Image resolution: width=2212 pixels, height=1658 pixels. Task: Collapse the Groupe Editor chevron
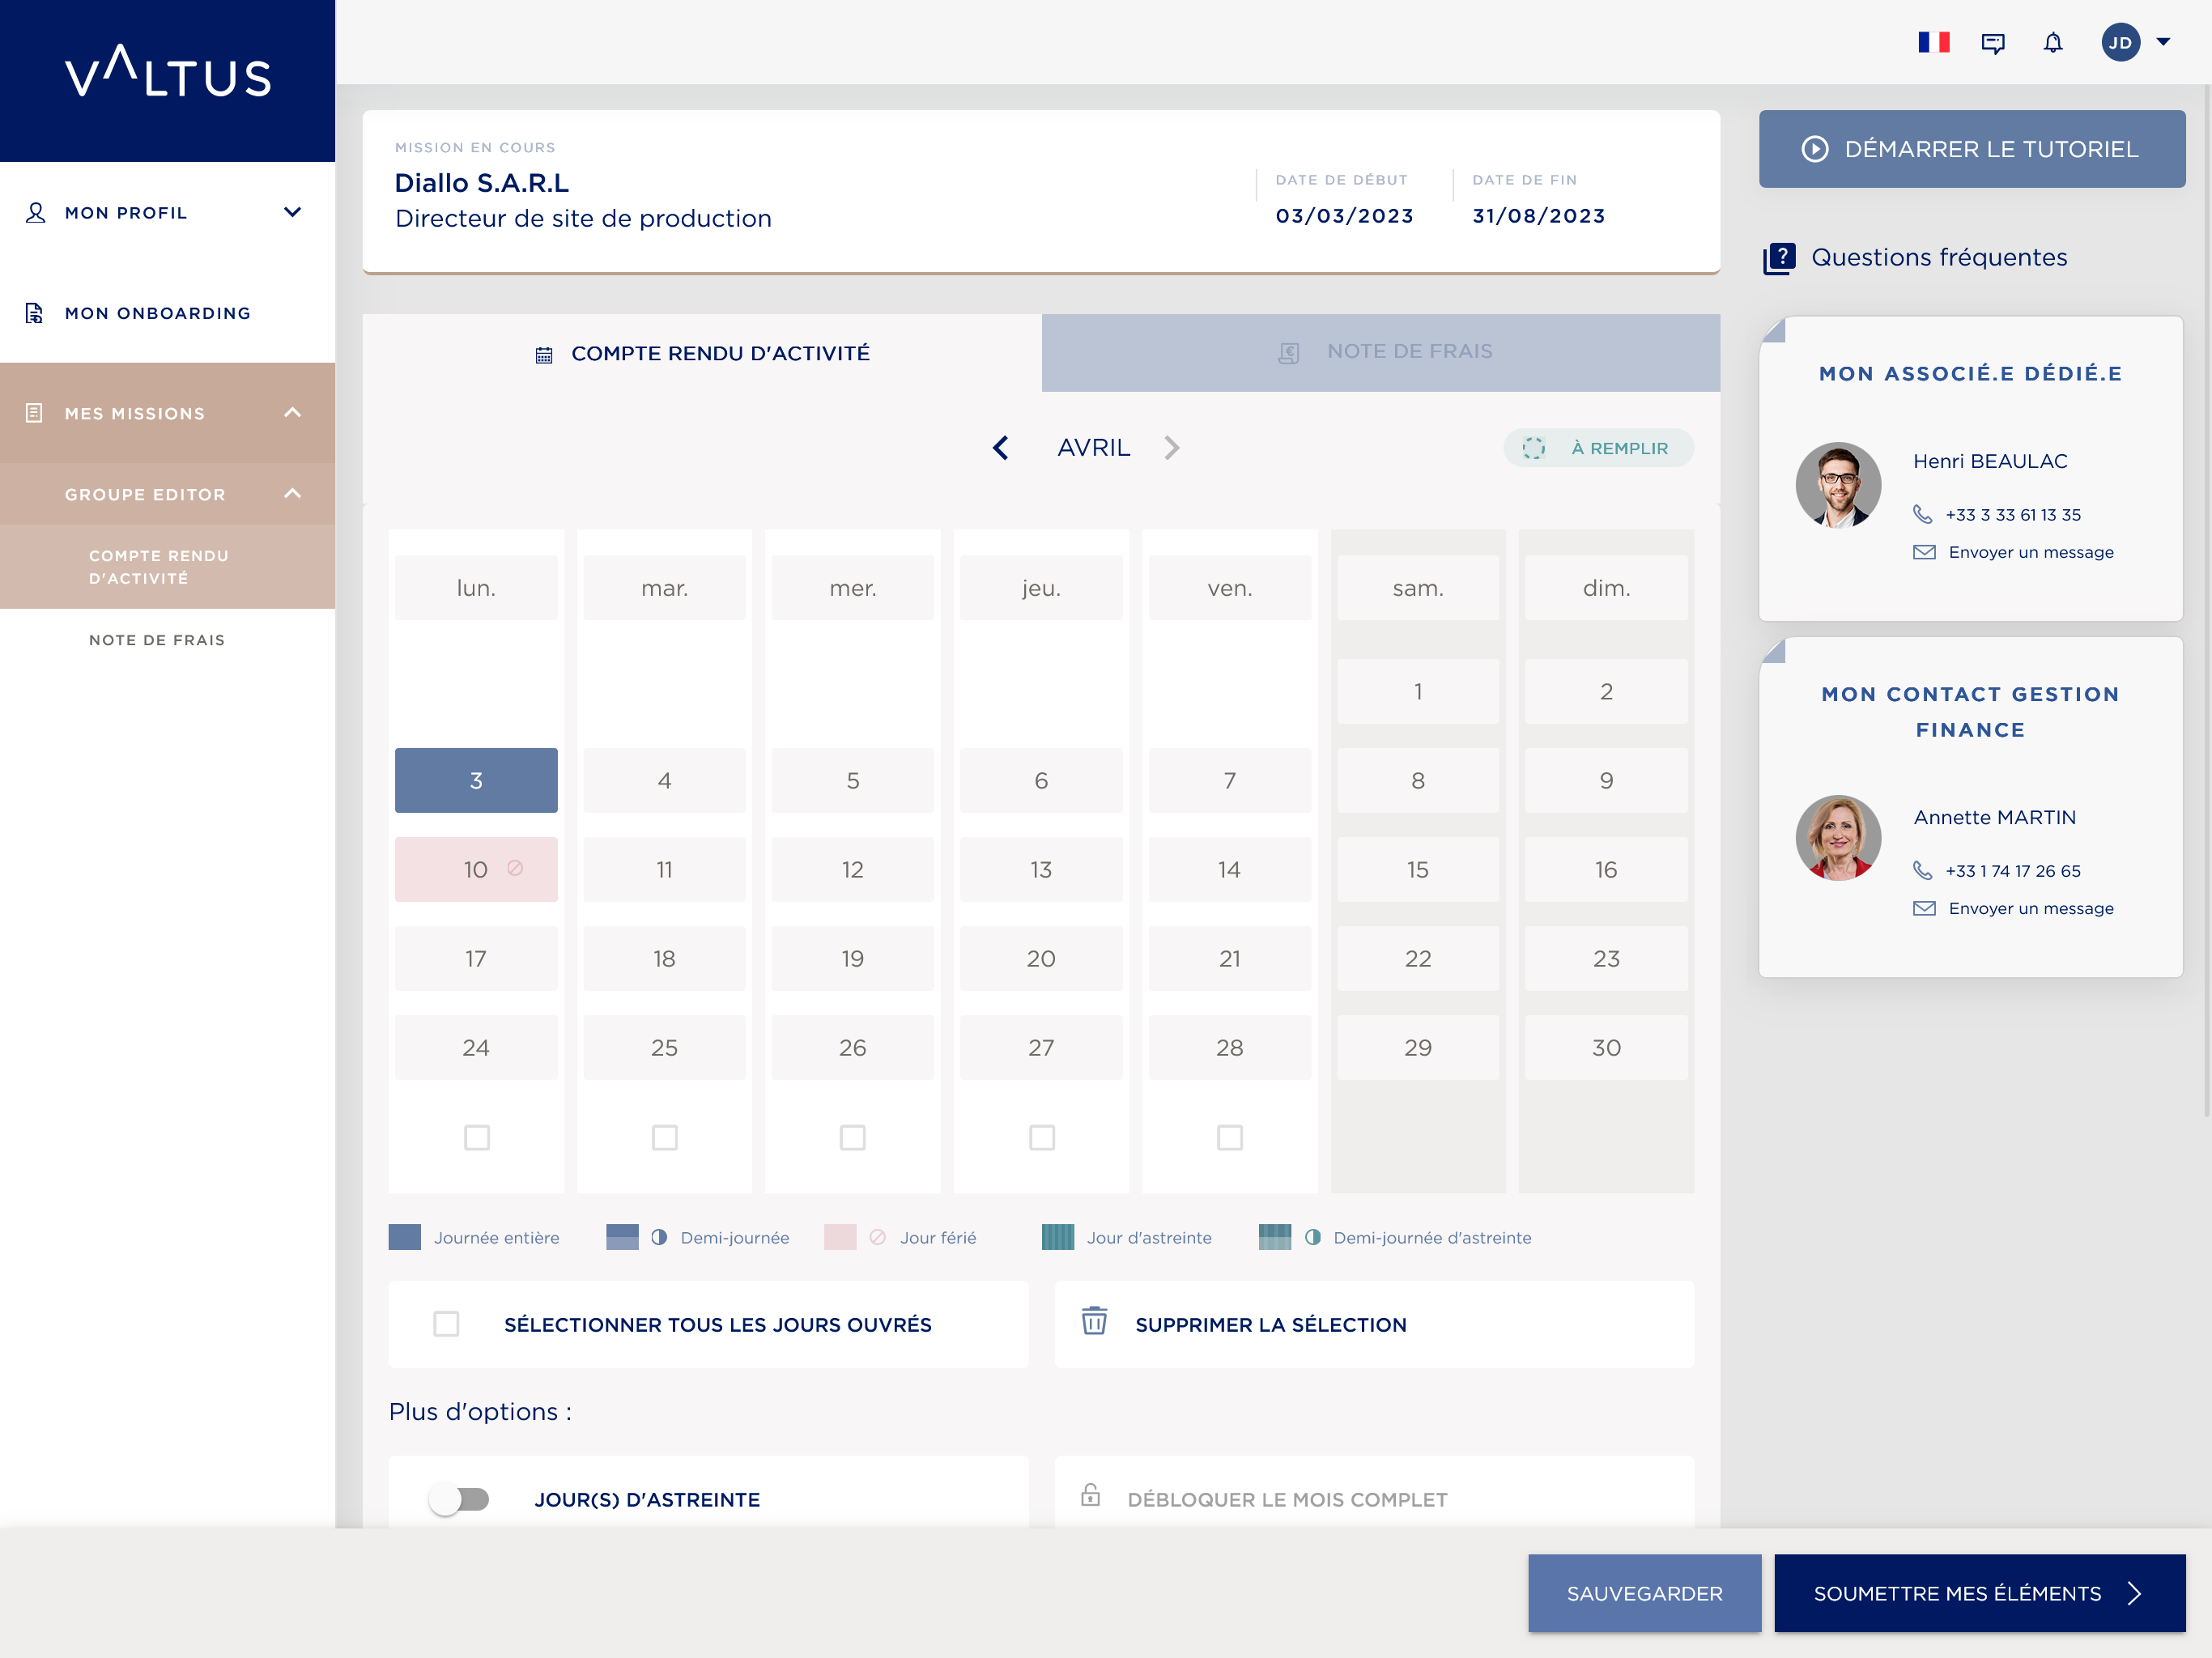click(292, 493)
